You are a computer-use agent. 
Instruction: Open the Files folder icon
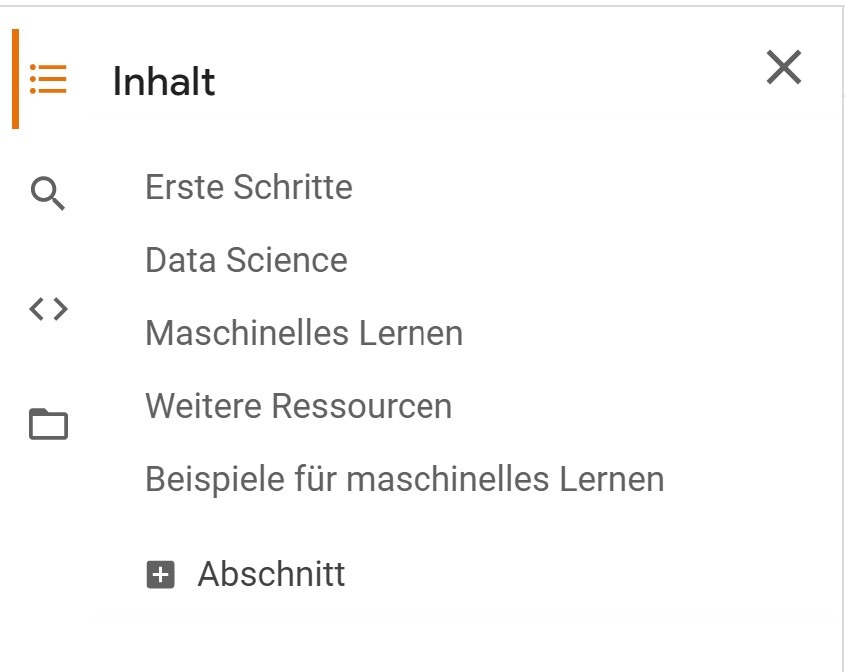point(49,424)
